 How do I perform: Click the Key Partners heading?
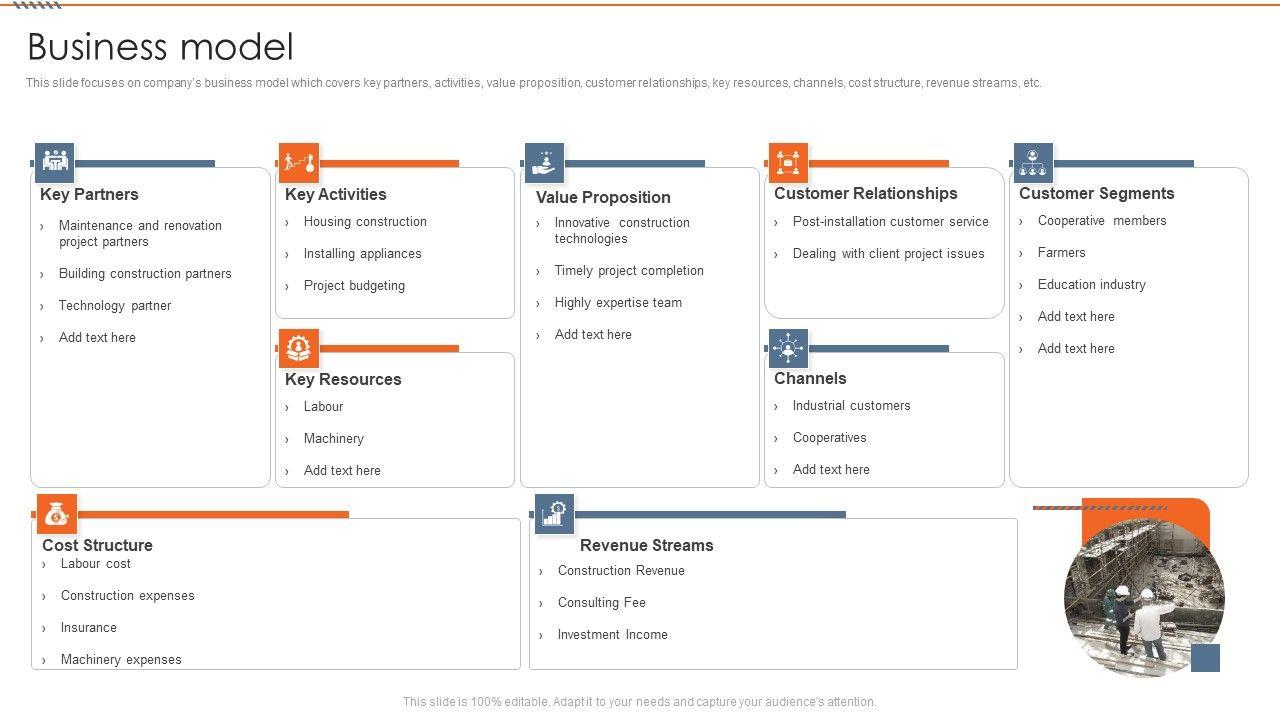89,194
